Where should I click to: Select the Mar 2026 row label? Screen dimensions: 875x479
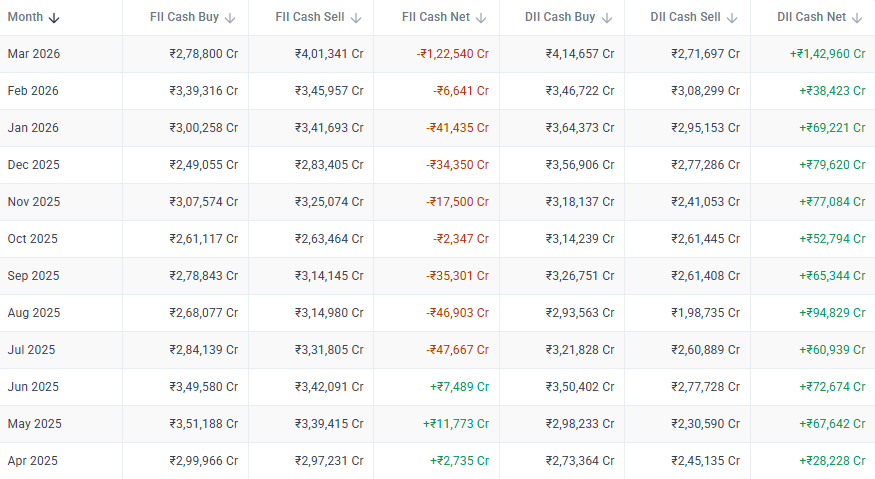click(x=33, y=54)
